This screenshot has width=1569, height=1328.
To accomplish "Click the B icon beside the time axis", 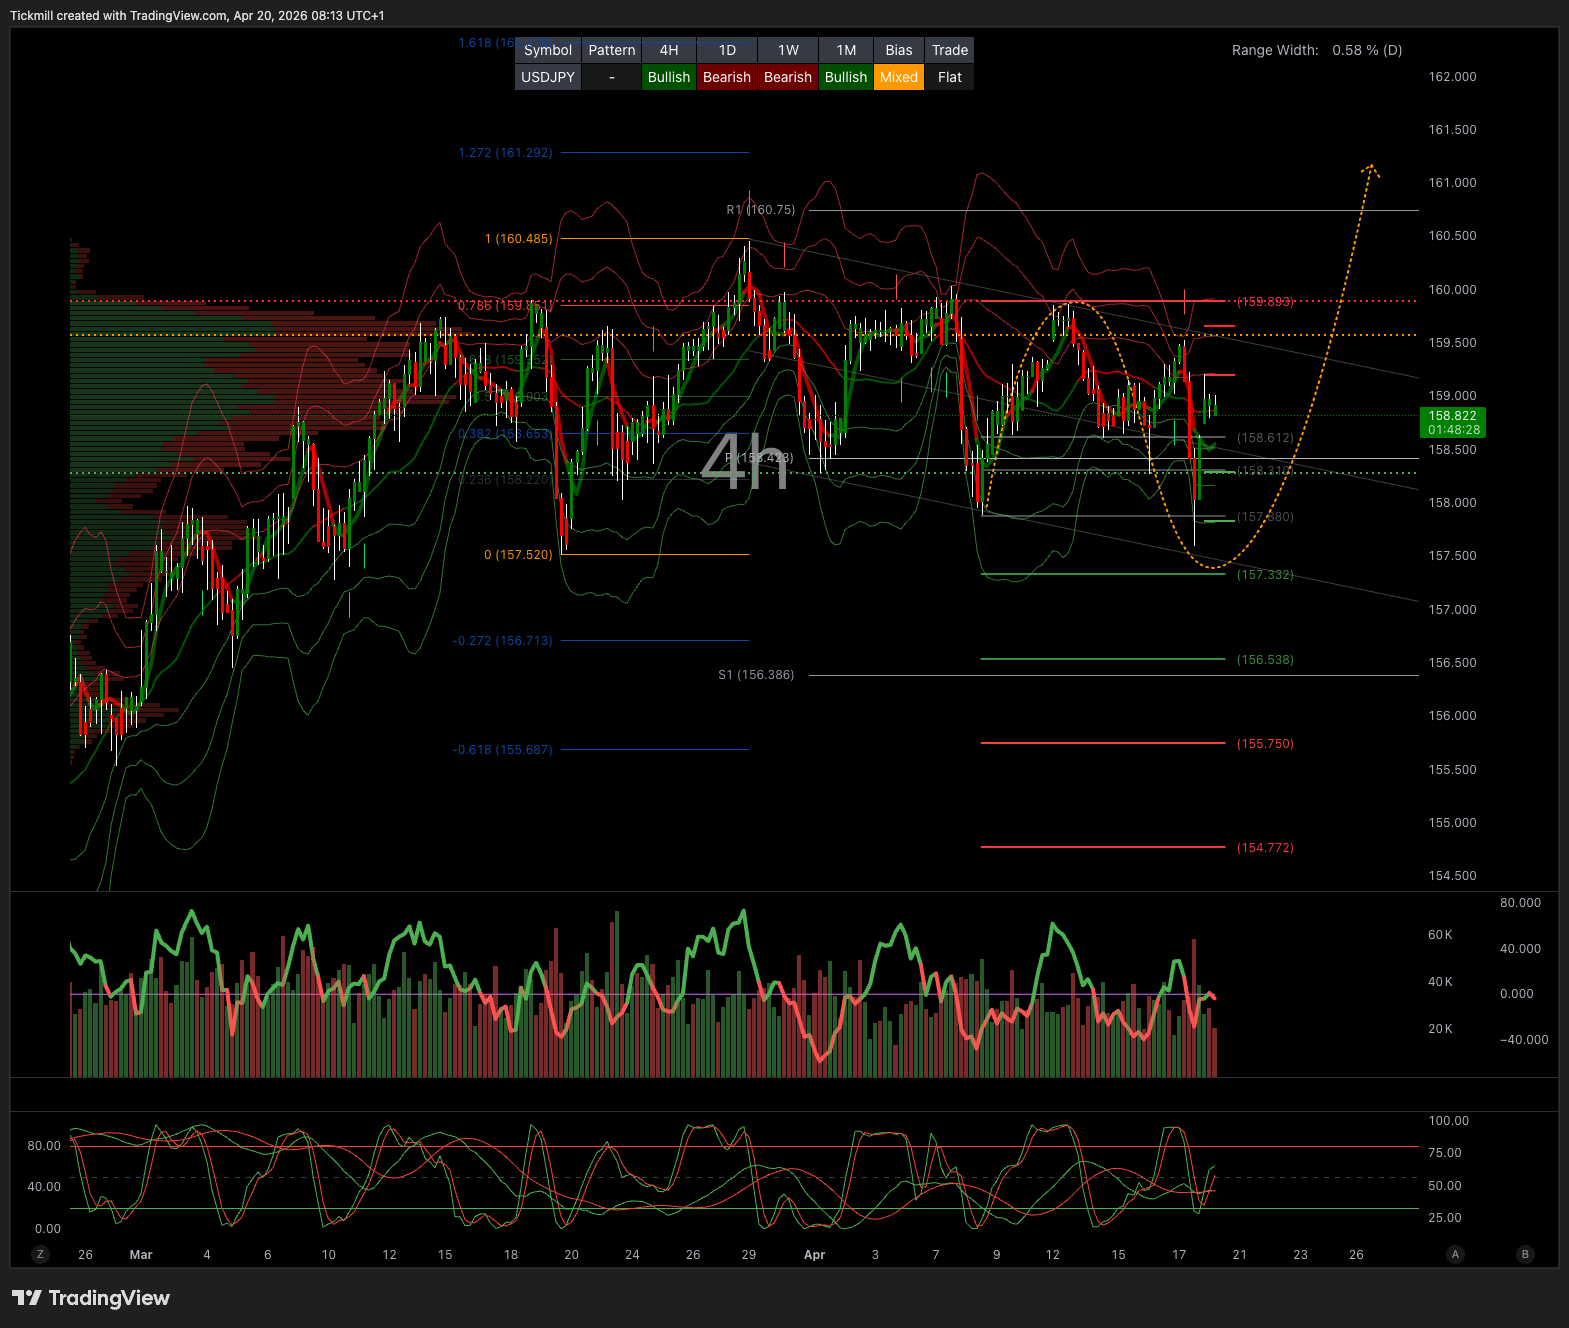I will point(1525,1254).
